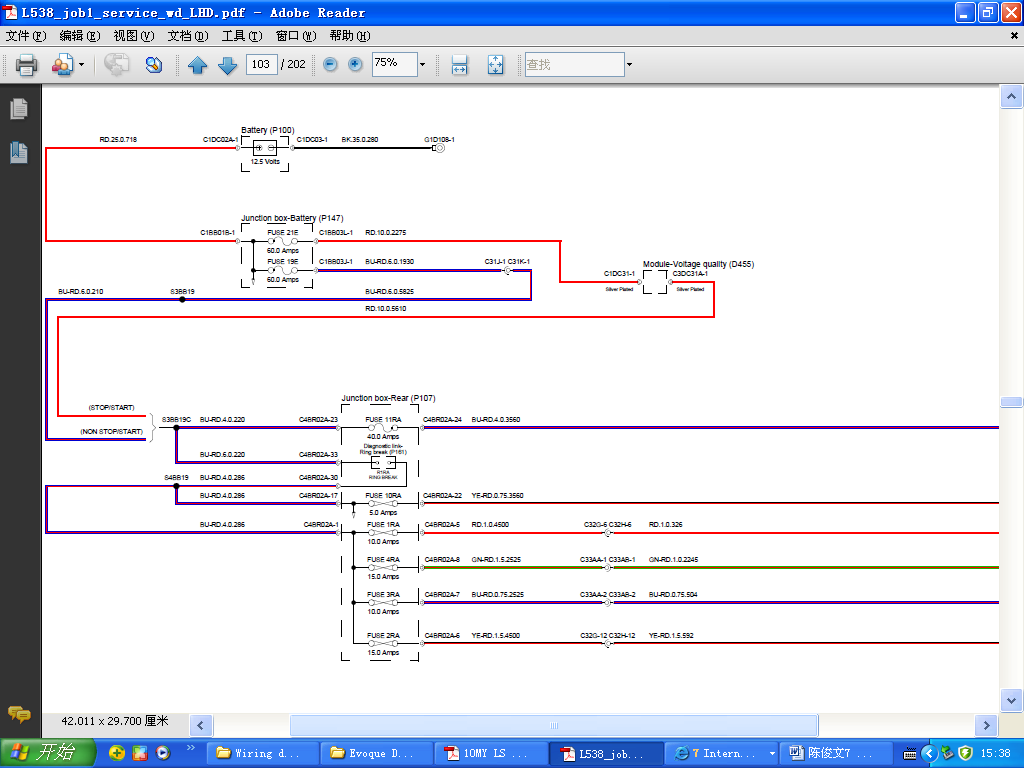Open the 文档(D) menu

coord(188,36)
